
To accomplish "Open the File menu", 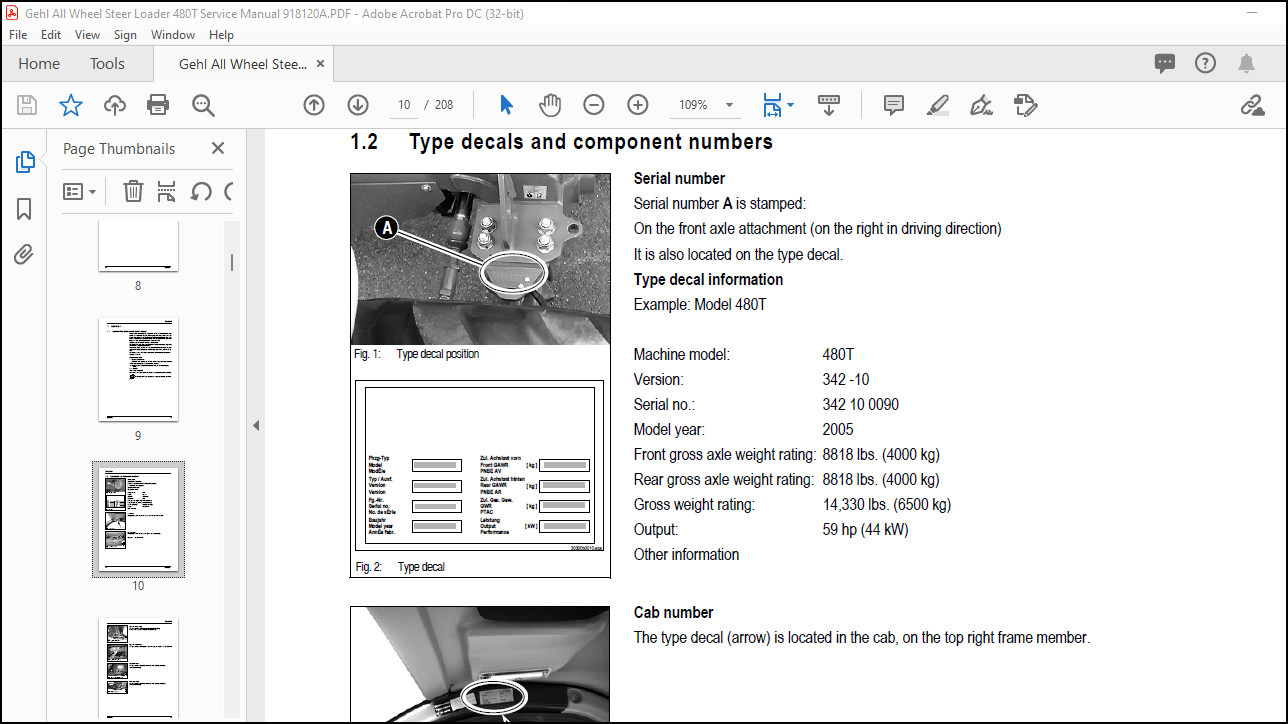I will tap(18, 34).
